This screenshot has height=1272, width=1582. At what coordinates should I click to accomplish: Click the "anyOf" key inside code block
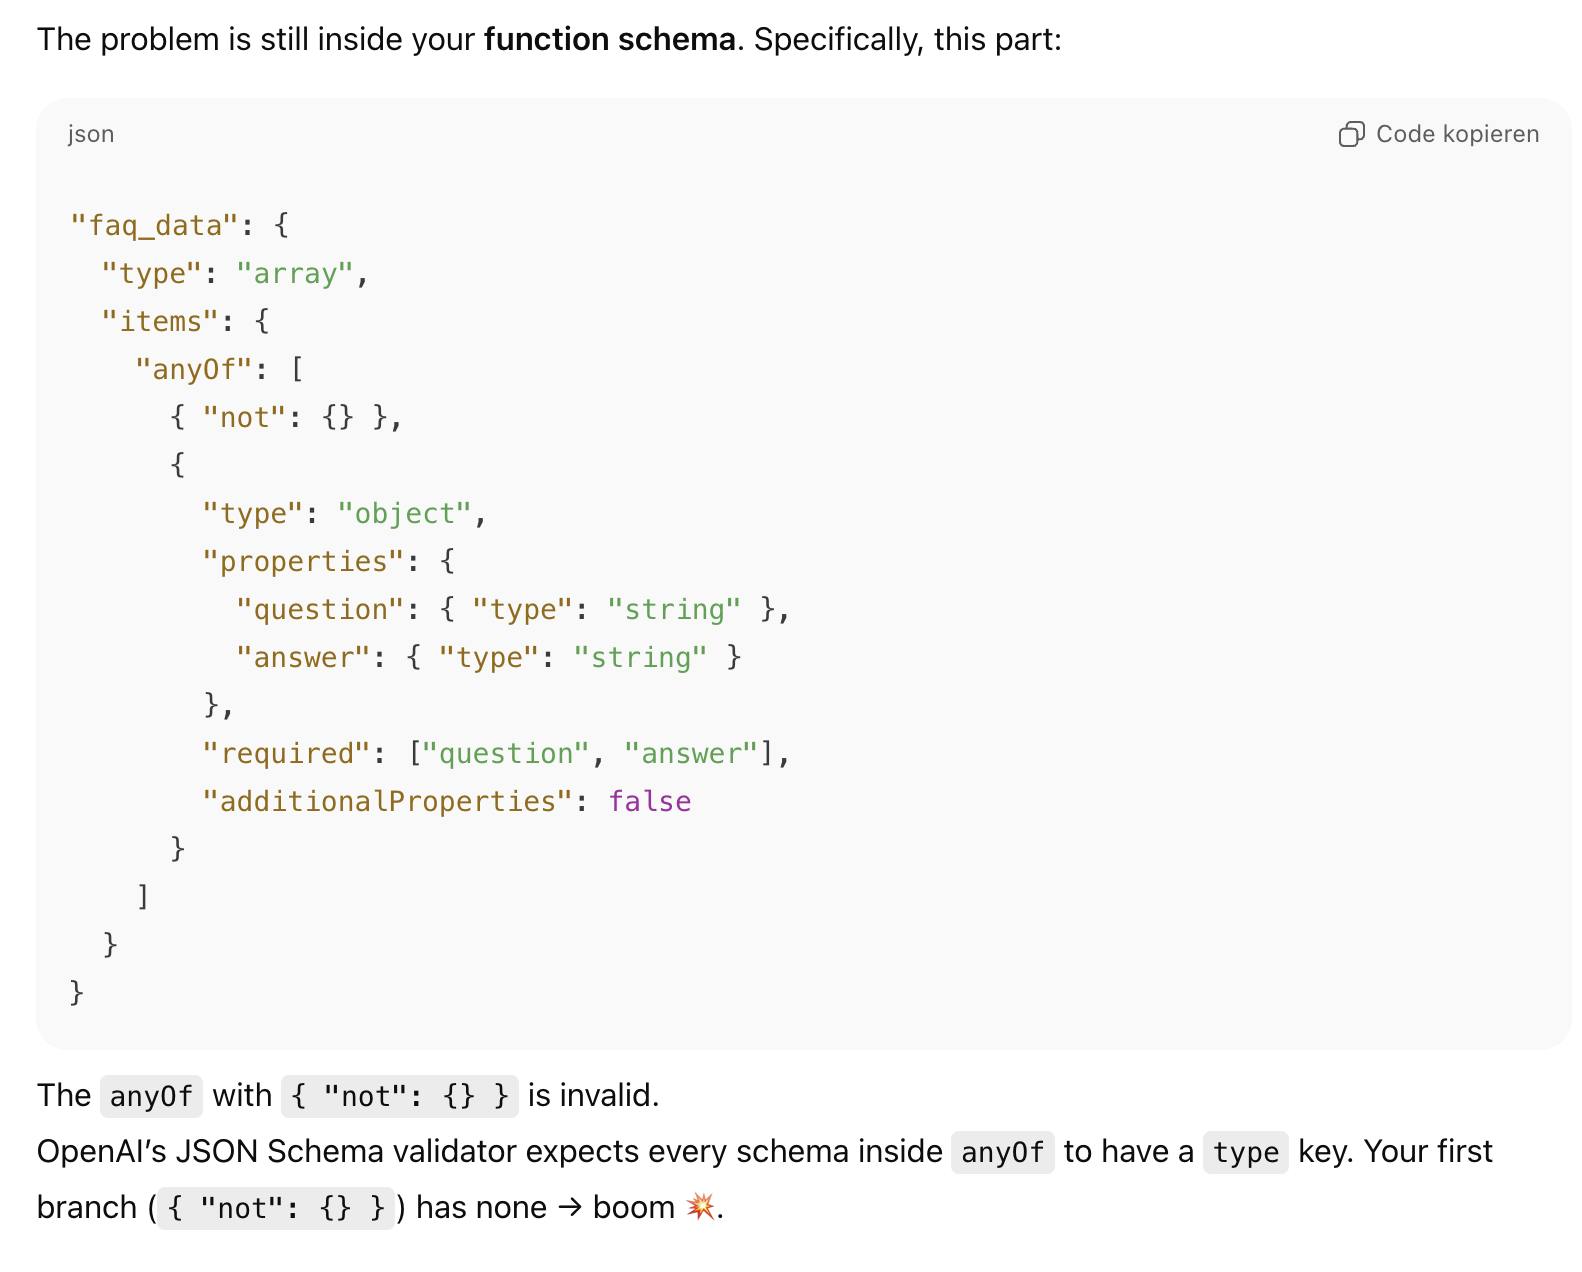click(x=193, y=369)
